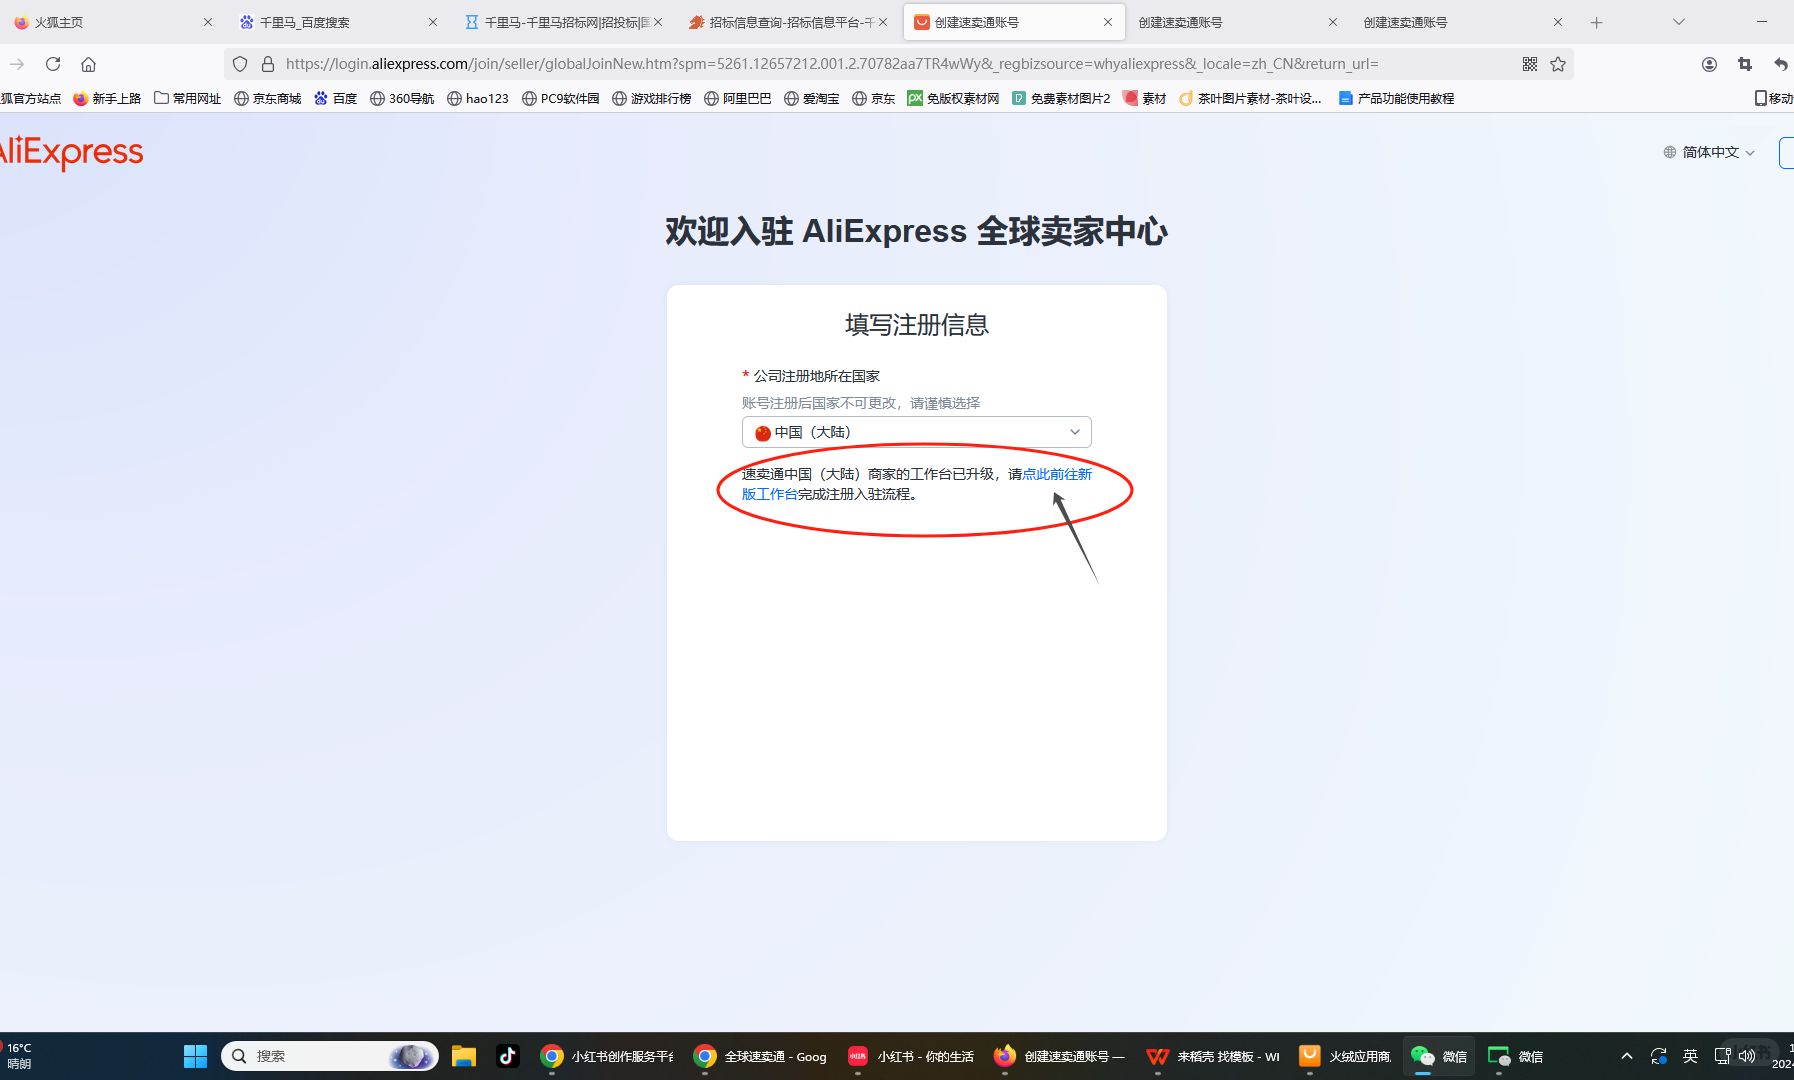Open File Explorer from the taskbar

pos(463,1056)
